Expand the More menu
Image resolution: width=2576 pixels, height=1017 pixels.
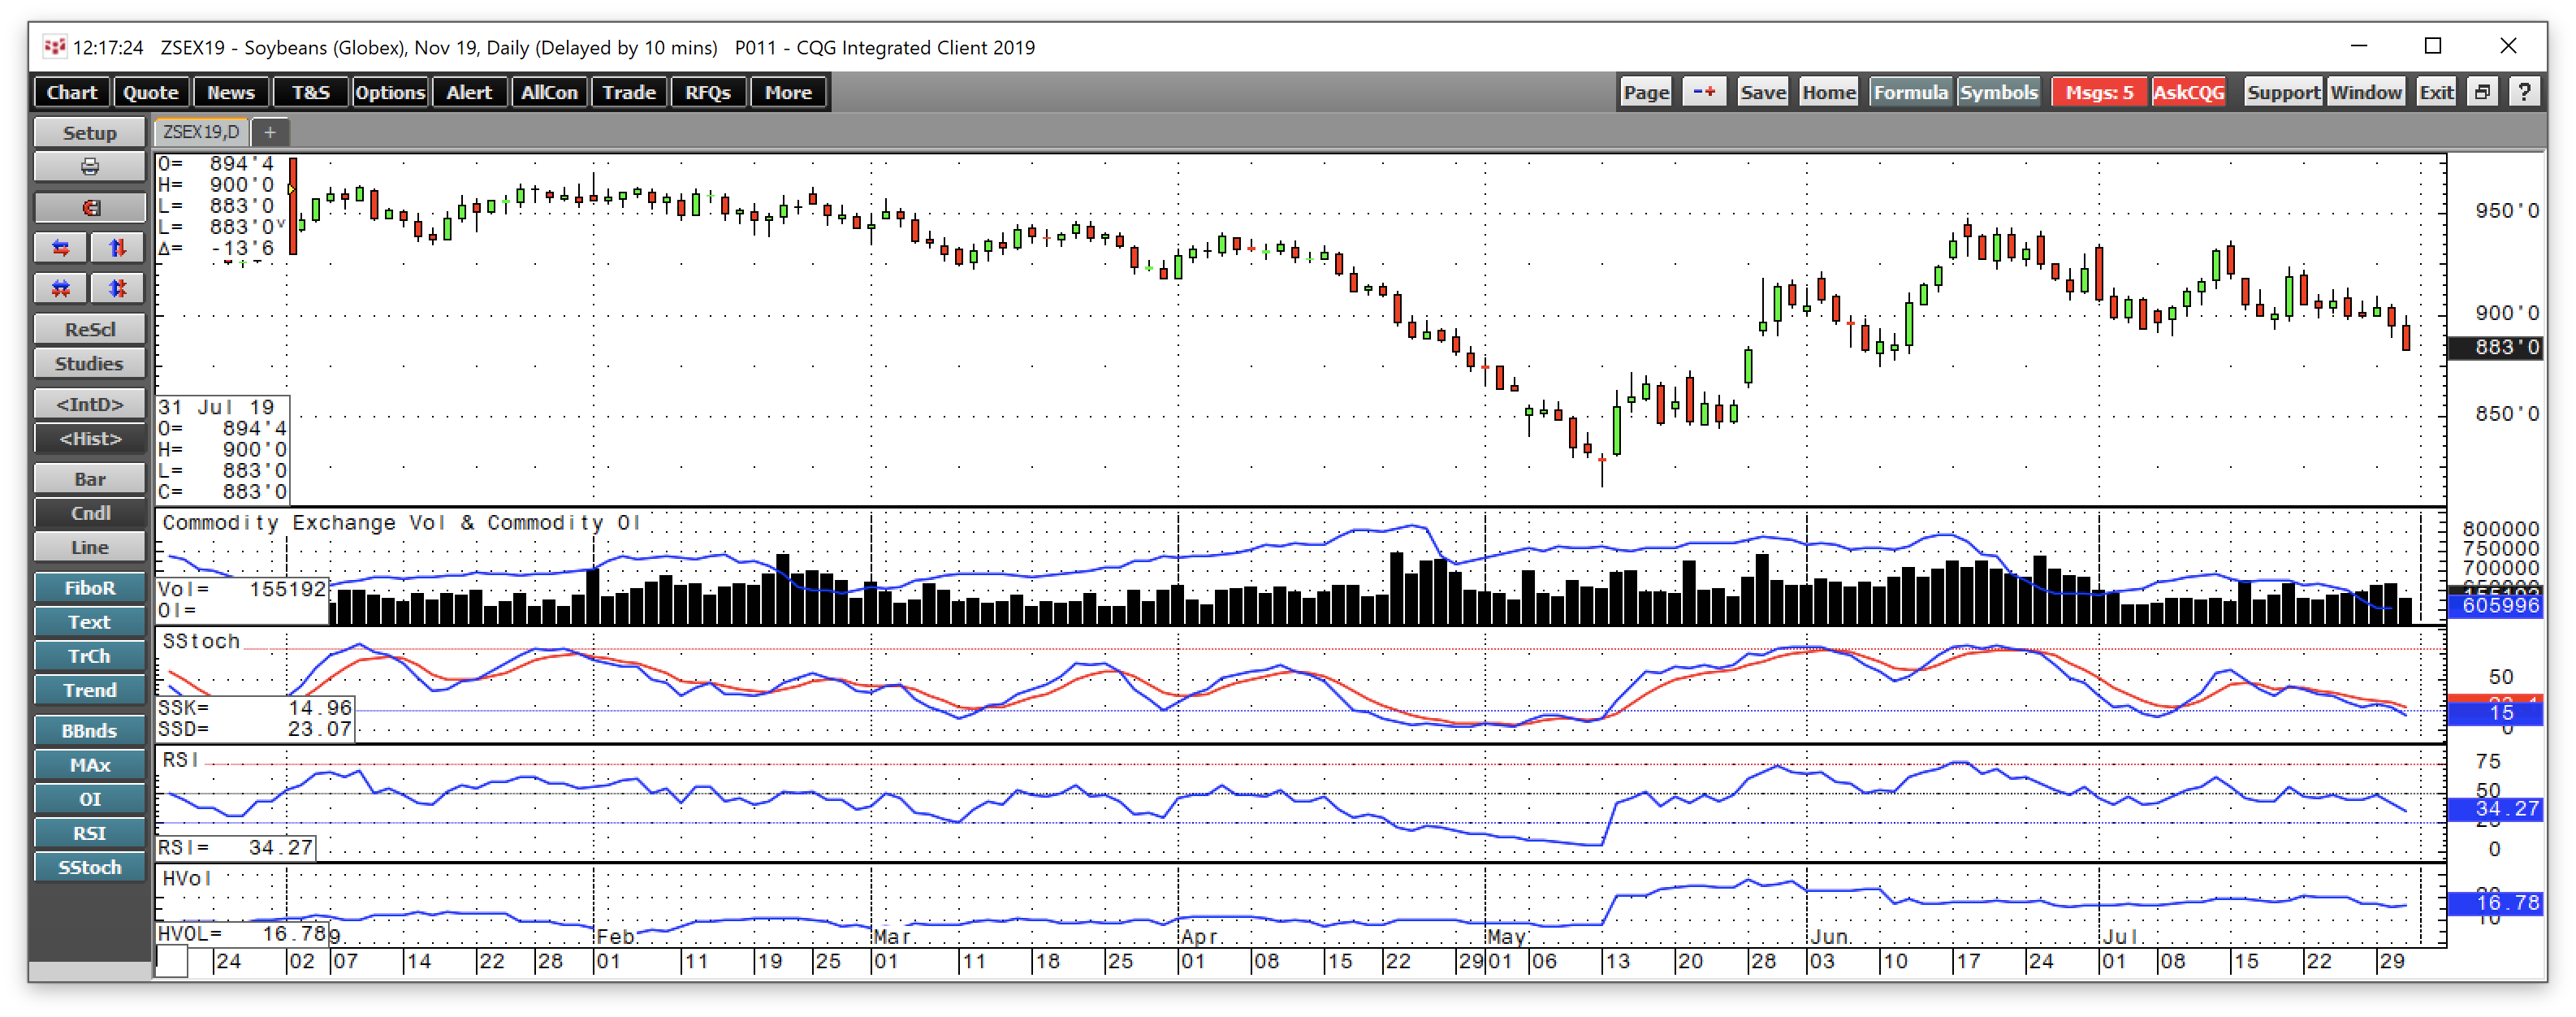[x=788, y=93]
